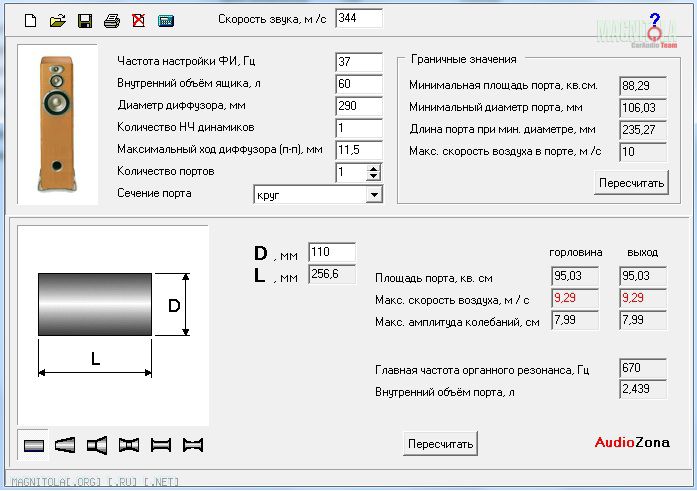Click the floor speaker picture
This screenshot has width=697, height=491.
(57, 124)
